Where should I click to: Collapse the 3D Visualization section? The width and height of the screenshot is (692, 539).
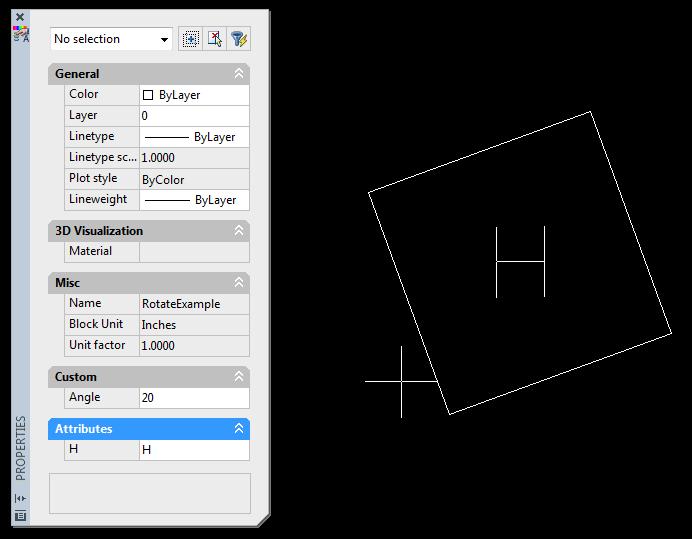239,230
